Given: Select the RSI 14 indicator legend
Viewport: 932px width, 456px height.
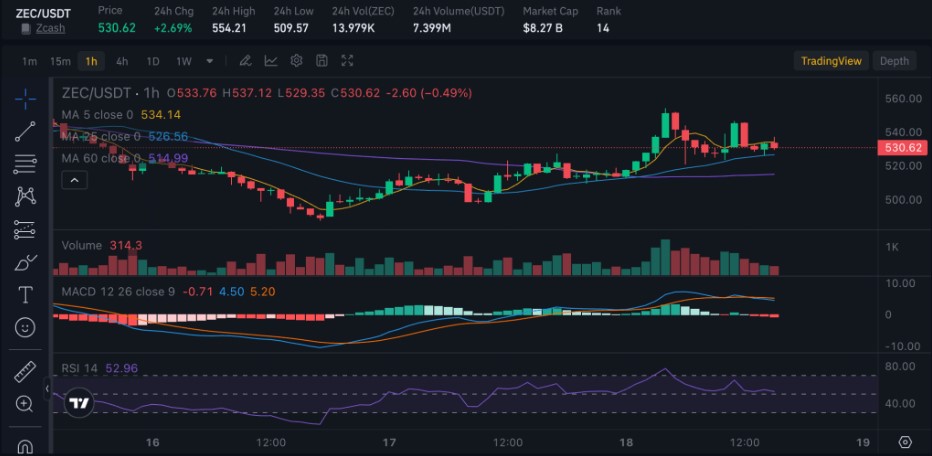Looking at the screenshot, I should [79, 369].
